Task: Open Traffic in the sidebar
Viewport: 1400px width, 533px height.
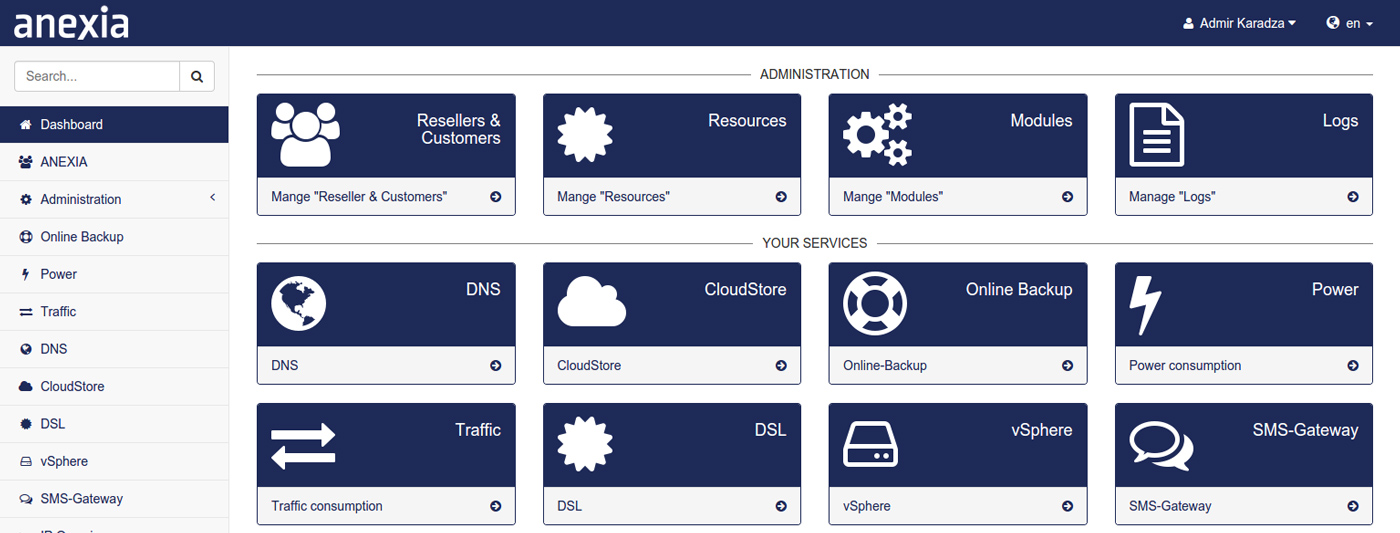Action: (x=114, y=312)
